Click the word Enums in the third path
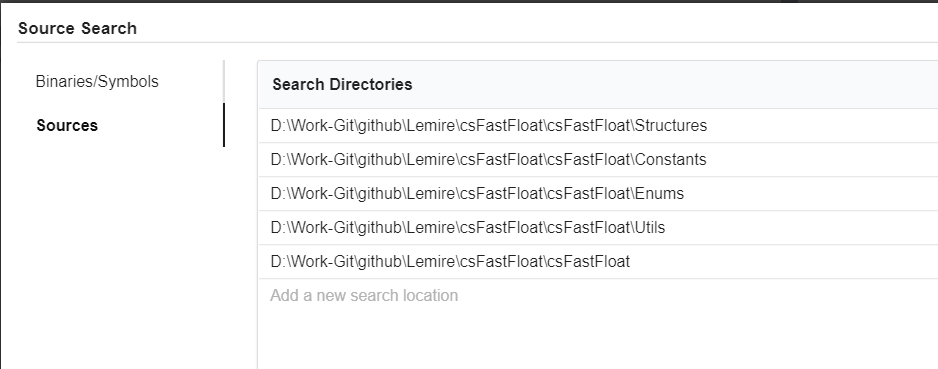This screenshot has width=938, height=369. pos(659,194)
